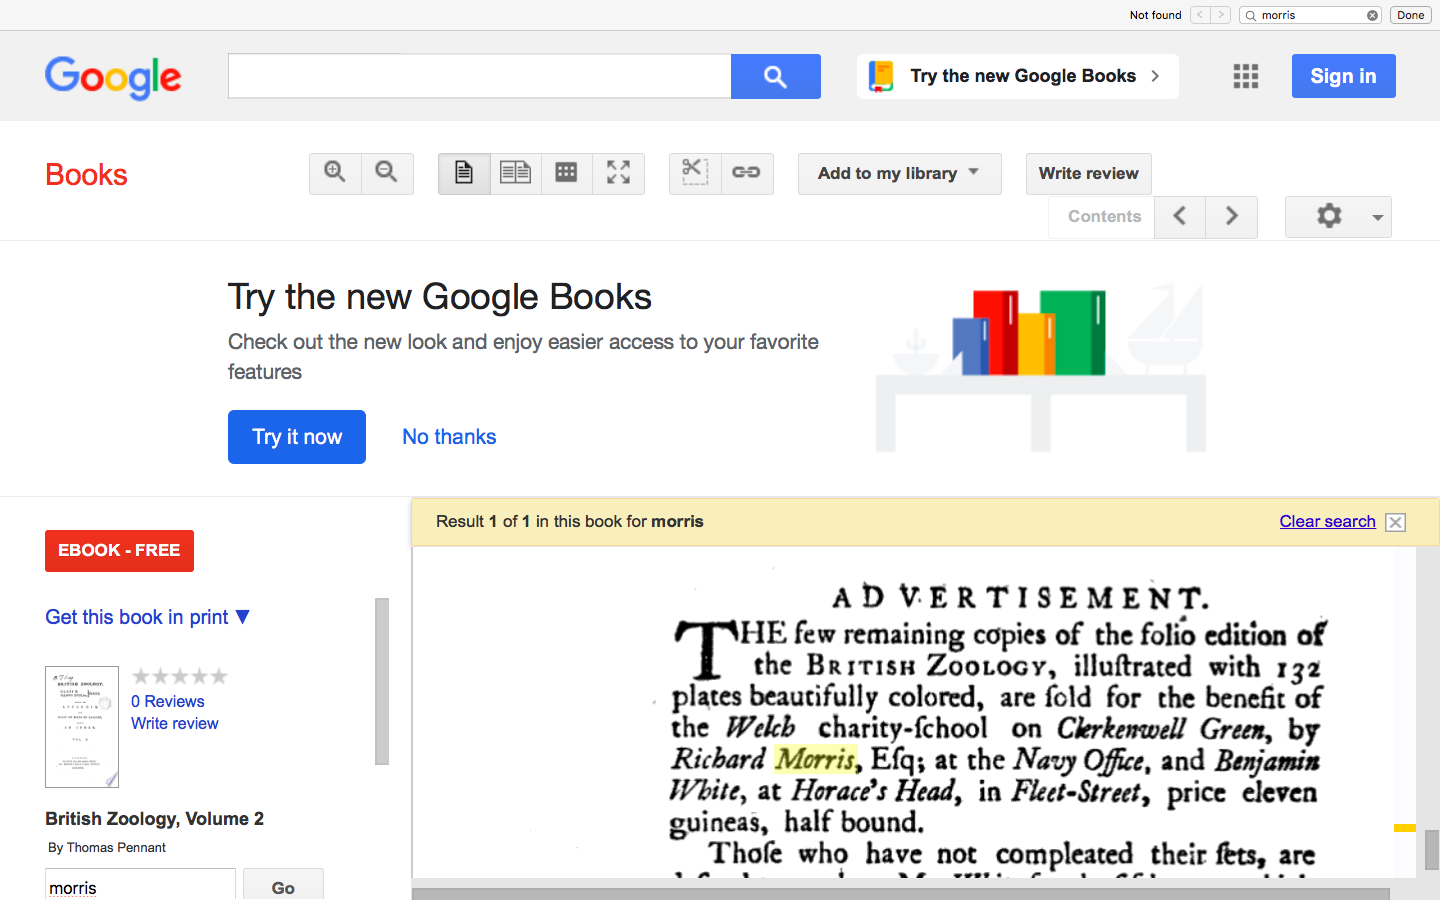Click the zoom out magnifier icon
This screenshot has width=1440, height=900.
[x=387, y=173]
